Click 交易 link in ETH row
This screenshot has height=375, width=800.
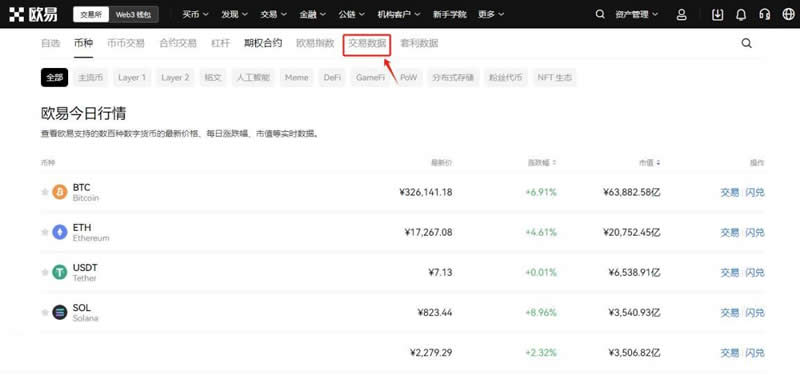click(x=730, y=233)
